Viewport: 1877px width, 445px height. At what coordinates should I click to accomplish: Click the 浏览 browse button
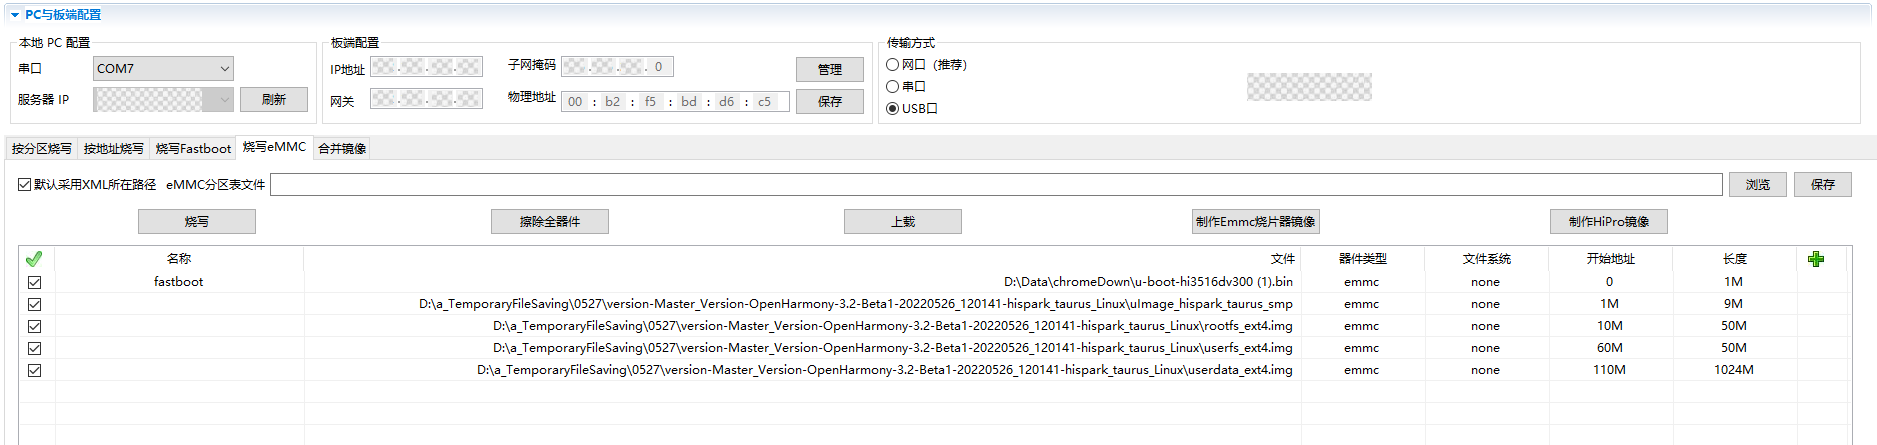point(1758,185)
